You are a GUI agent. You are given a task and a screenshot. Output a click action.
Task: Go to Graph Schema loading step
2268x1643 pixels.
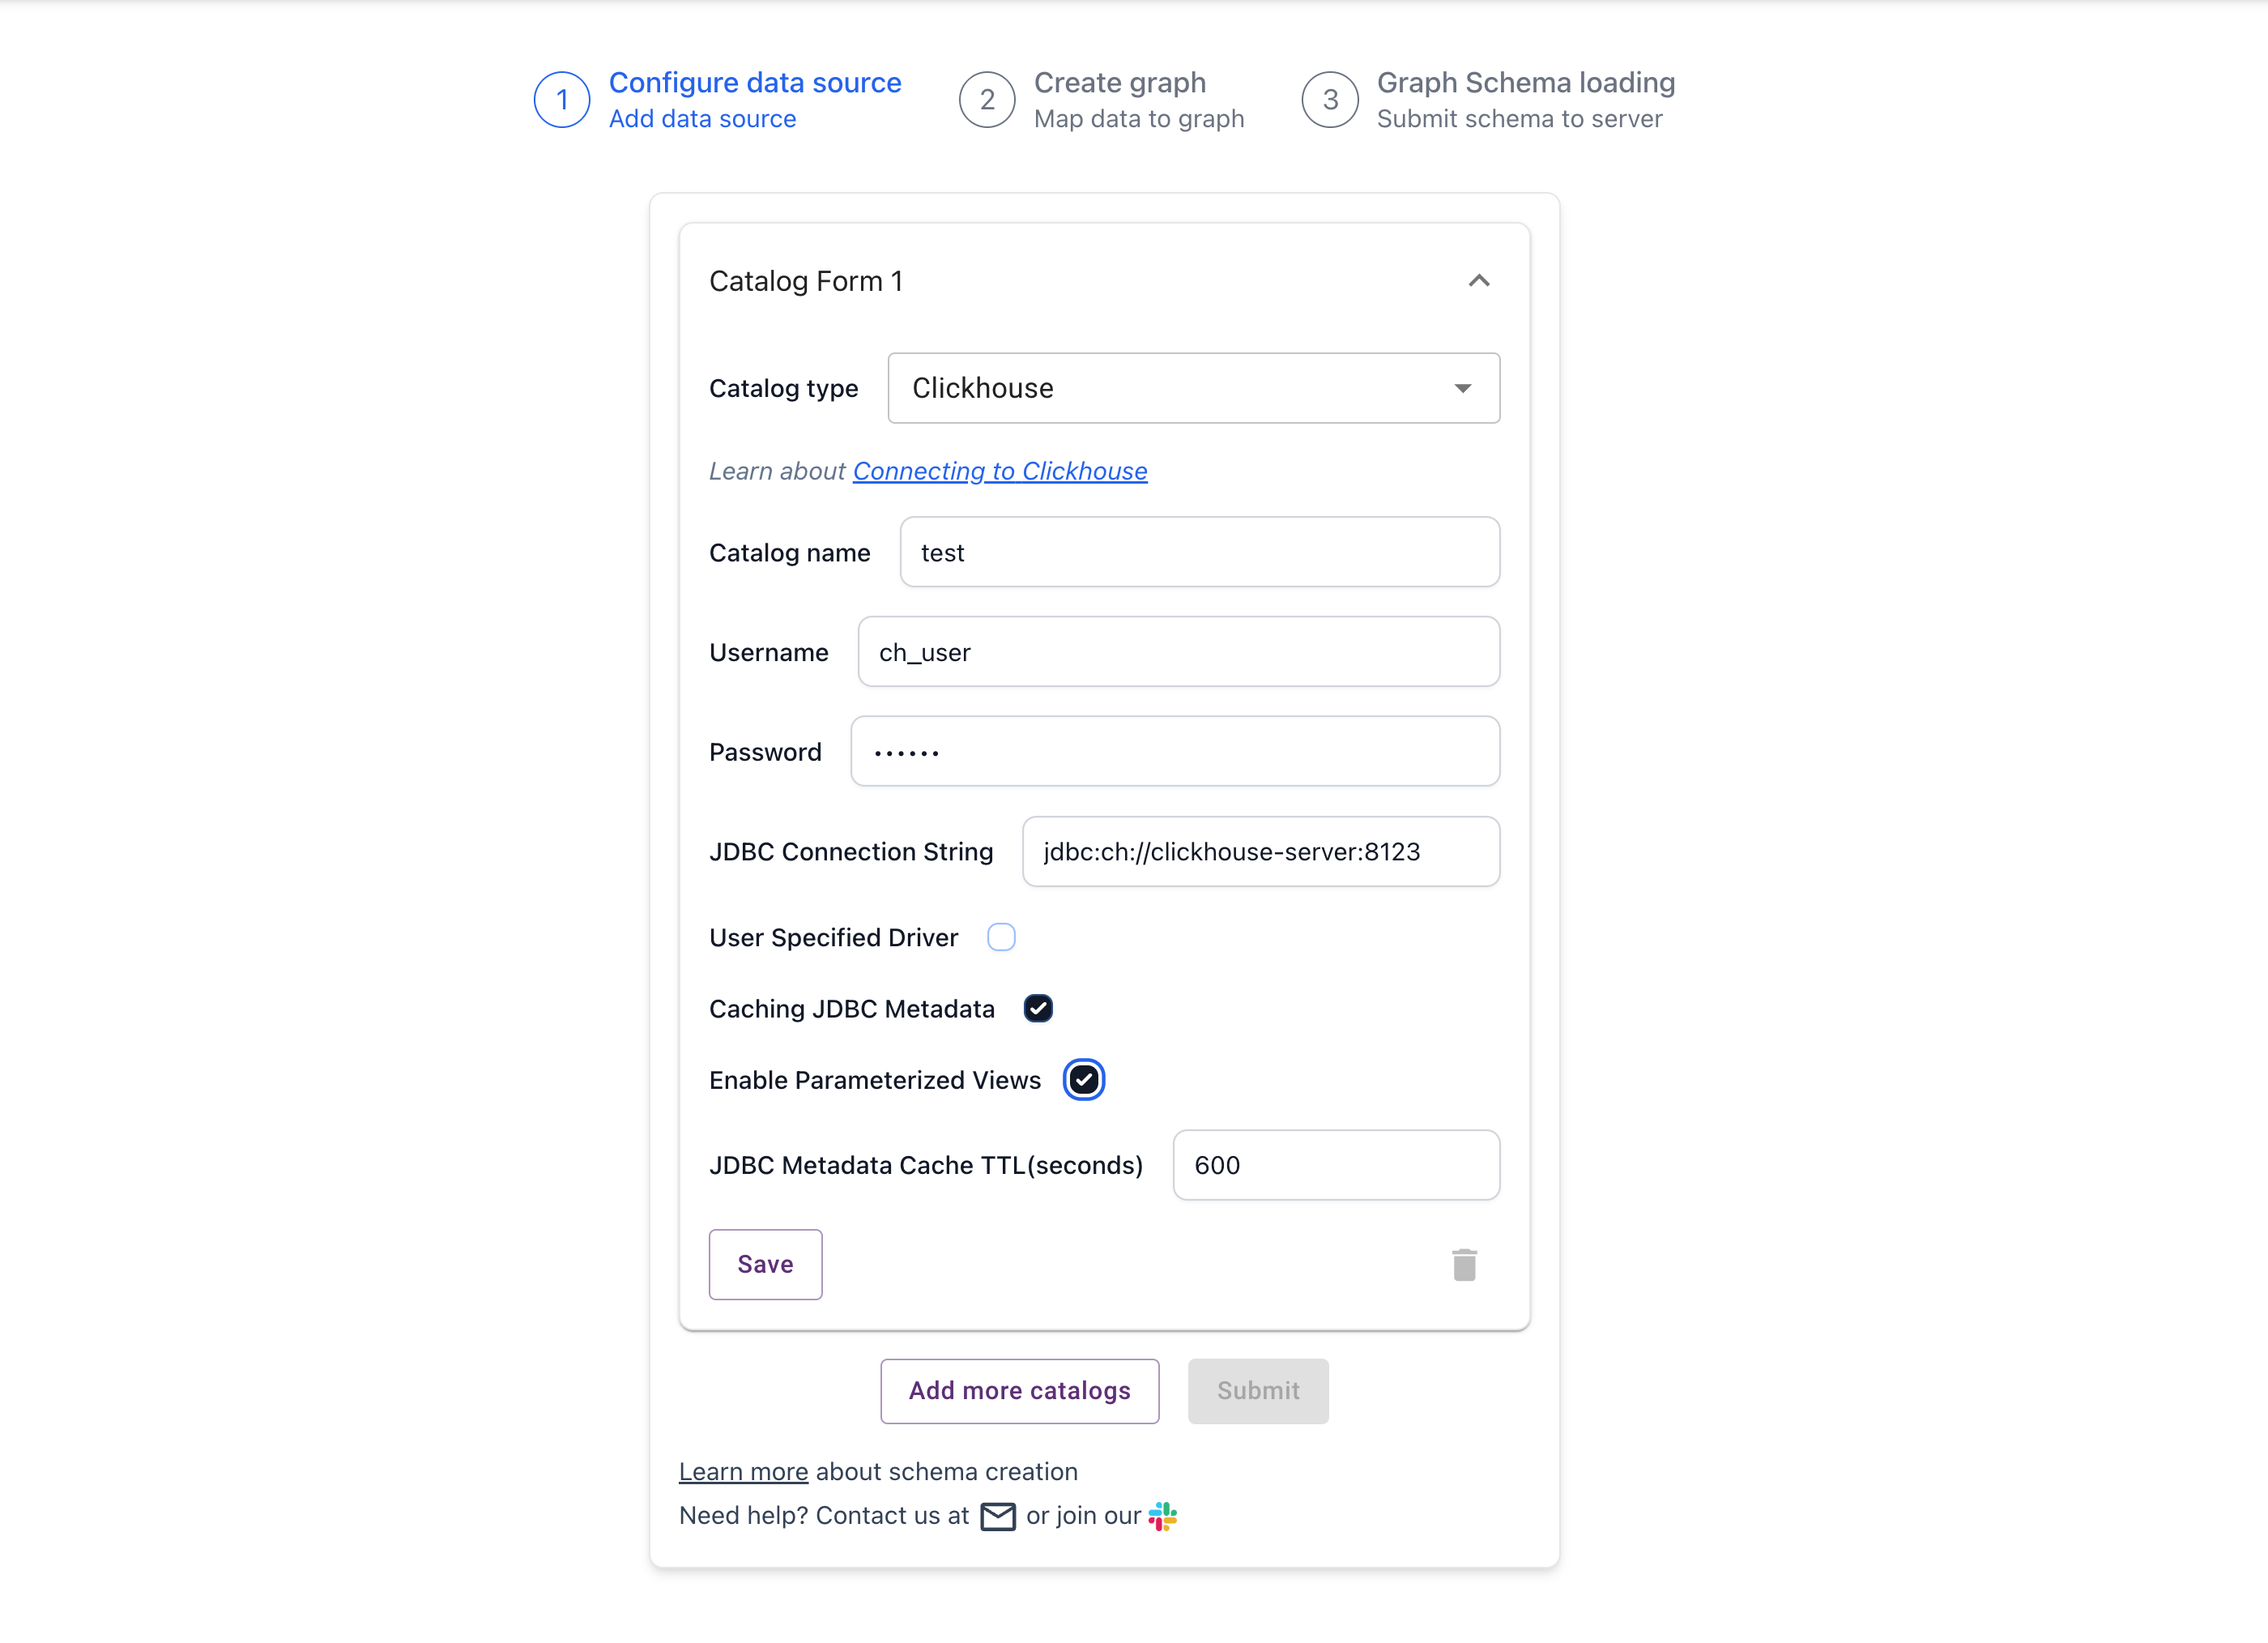point(1525,83)
